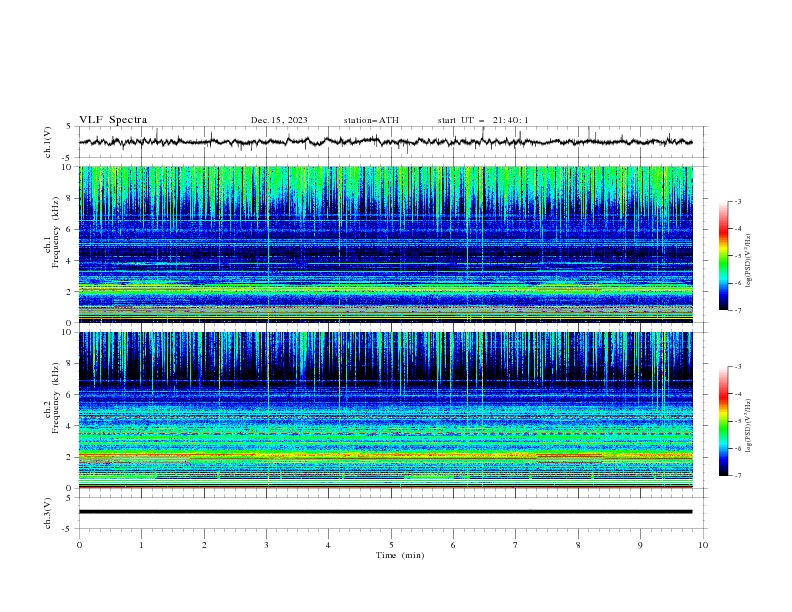This screenshot has width=792, height=612.
Task: Click the "1" minute tick label
Action: (x=141, y=545)
